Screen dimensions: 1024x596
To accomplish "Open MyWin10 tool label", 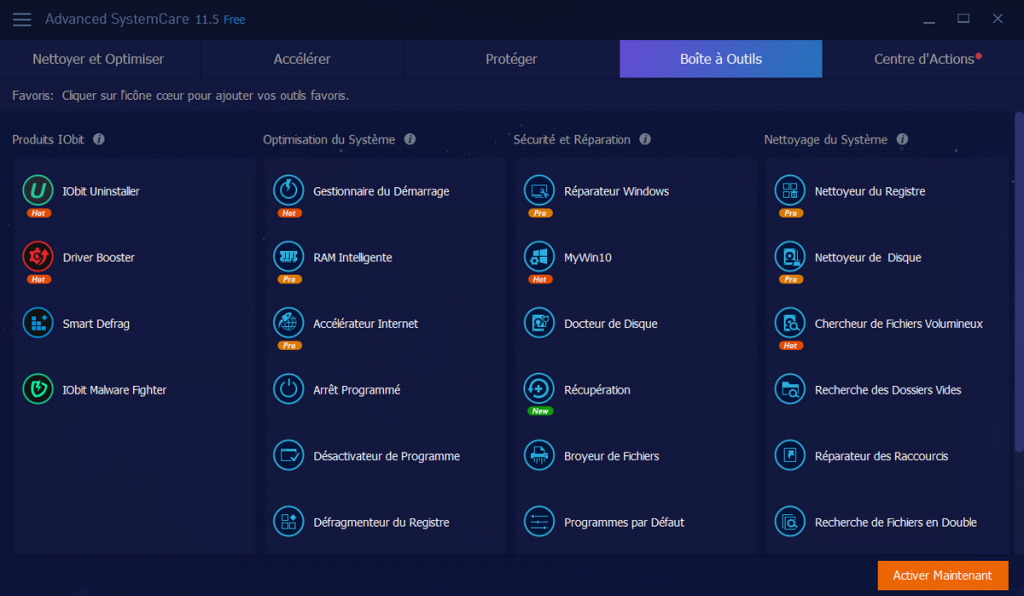I will click(588, 257).
